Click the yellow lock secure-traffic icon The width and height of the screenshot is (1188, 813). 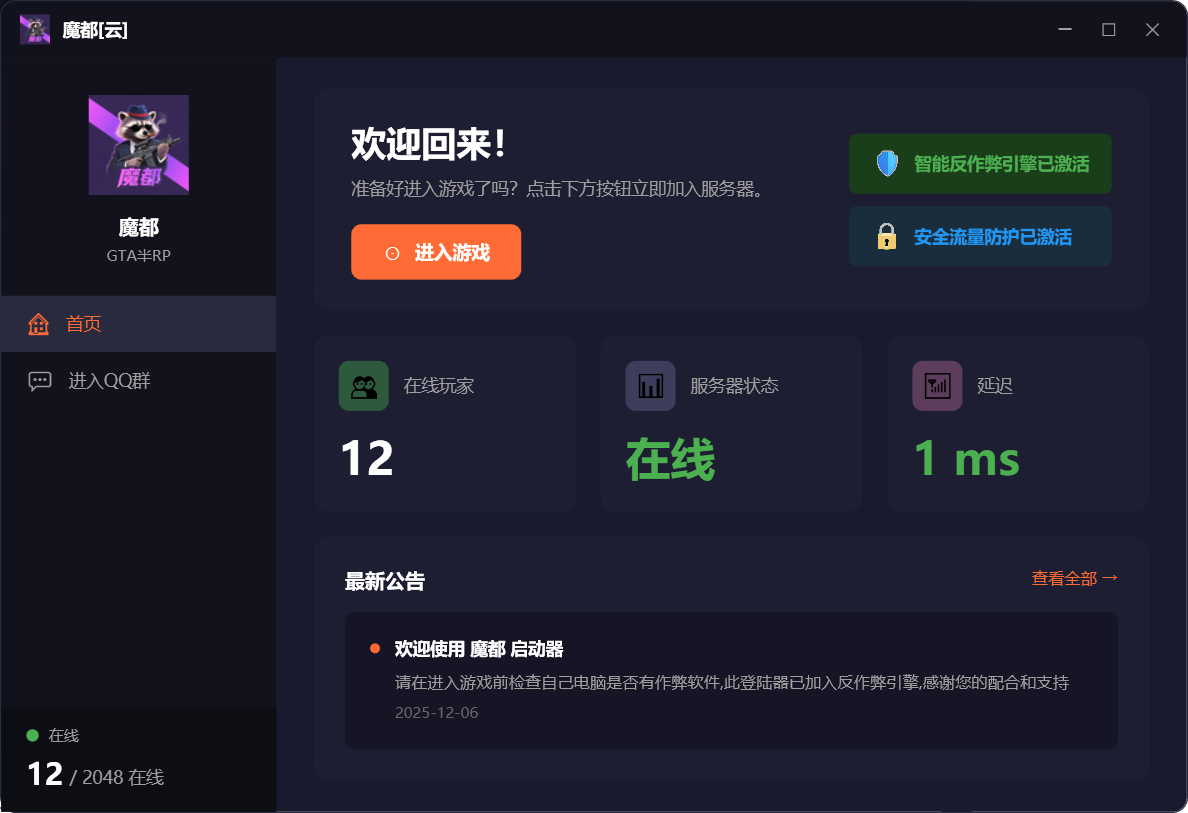(x=885, y=236)
